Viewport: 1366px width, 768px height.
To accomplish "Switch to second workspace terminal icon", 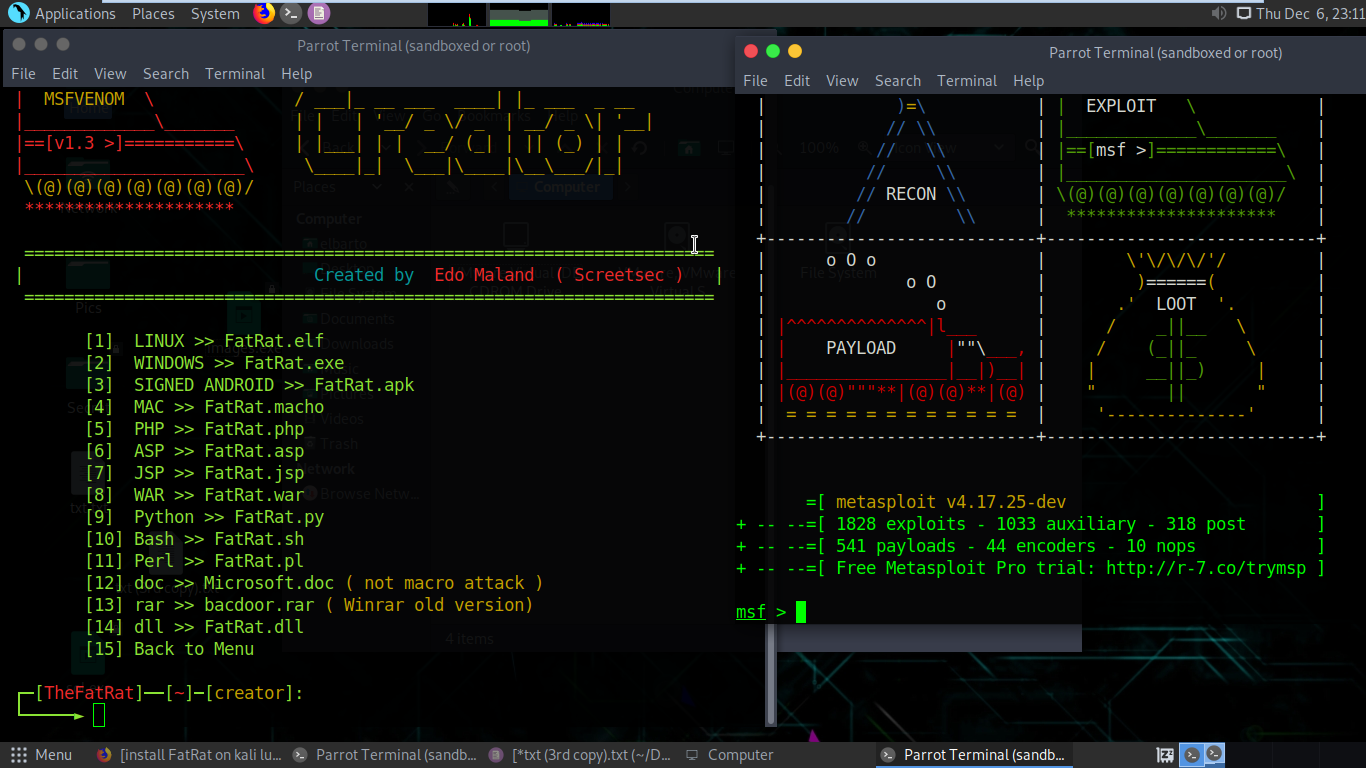I will [x=1213, y=755].
